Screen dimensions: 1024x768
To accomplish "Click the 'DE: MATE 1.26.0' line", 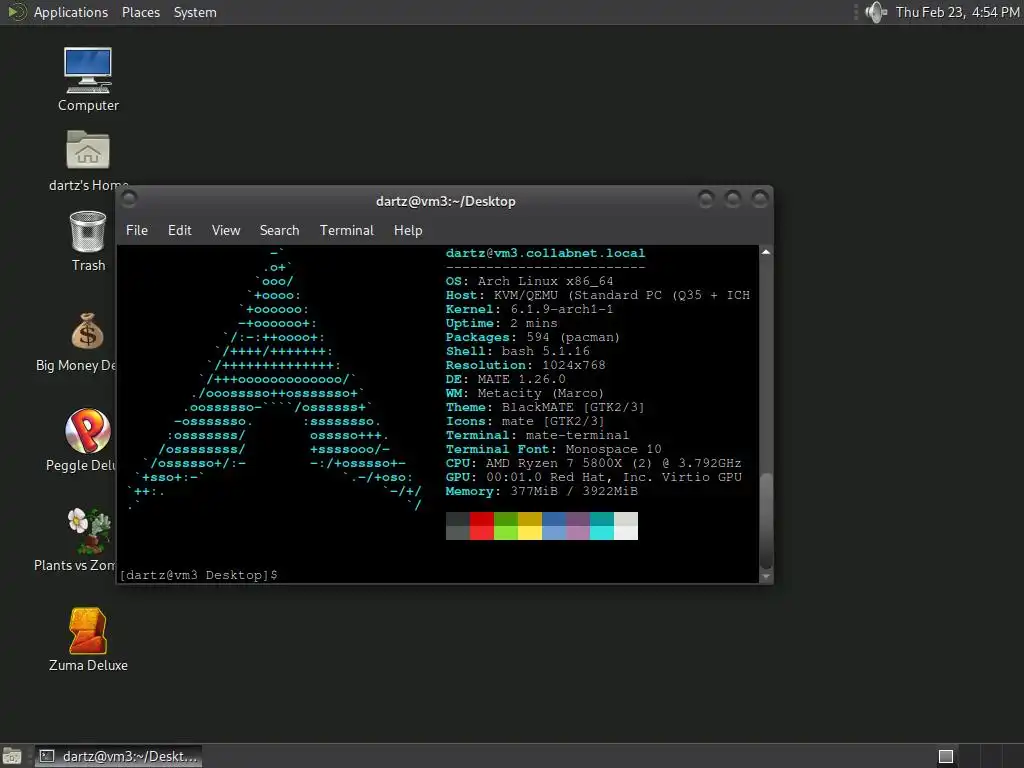I will (x=505, y=379).
